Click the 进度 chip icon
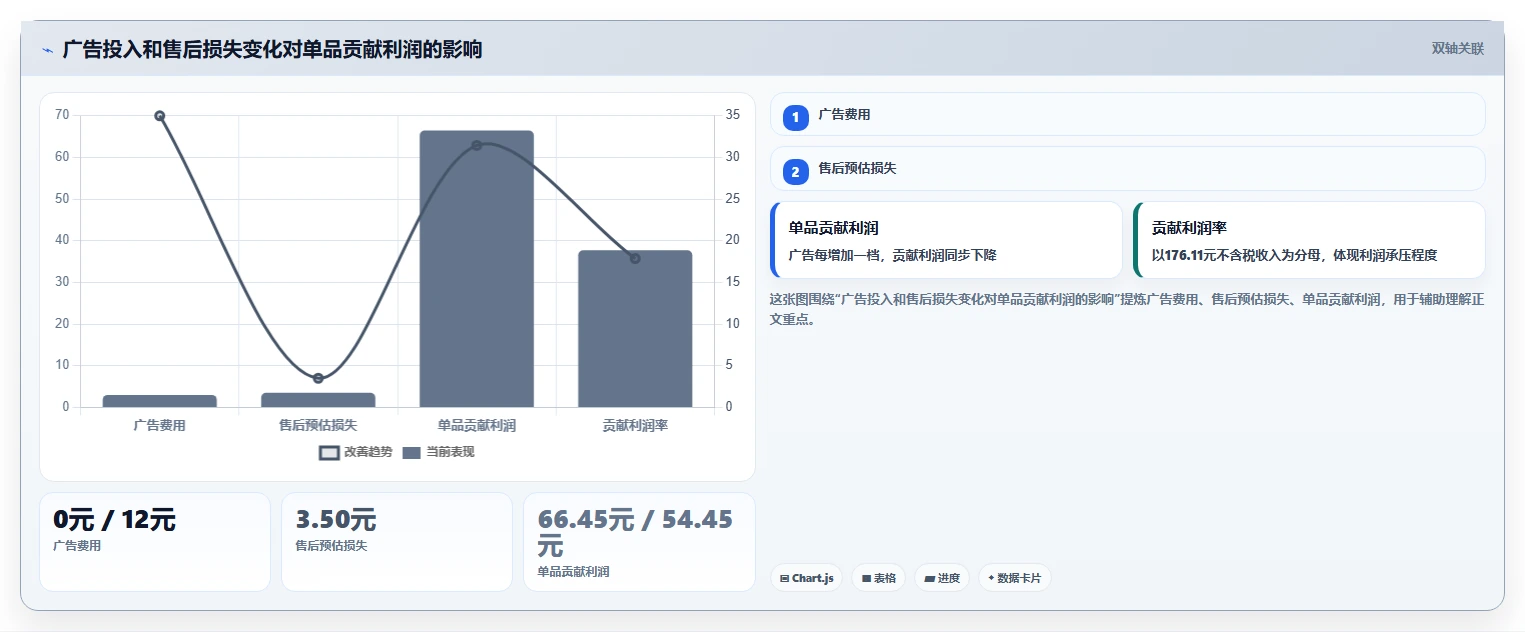 coord(929,579)
